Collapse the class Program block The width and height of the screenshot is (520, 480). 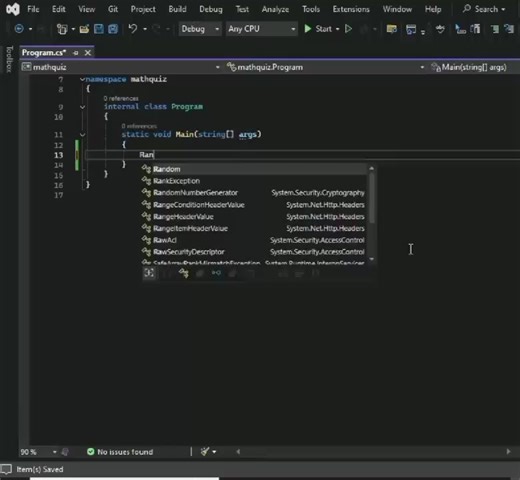pyautogui.click(x=82, y=107)
